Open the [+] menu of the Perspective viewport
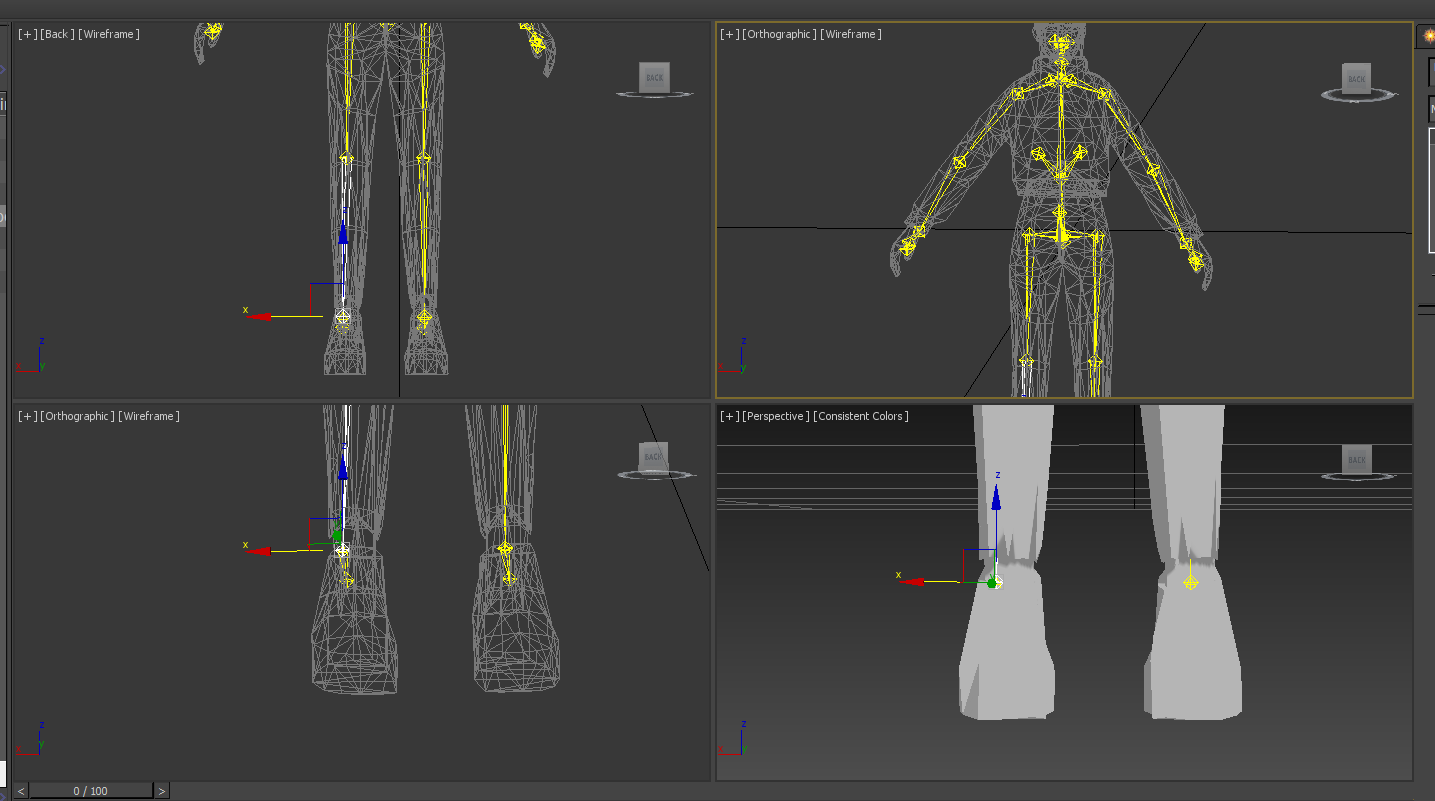The image size is (1435, 801). 729,416
